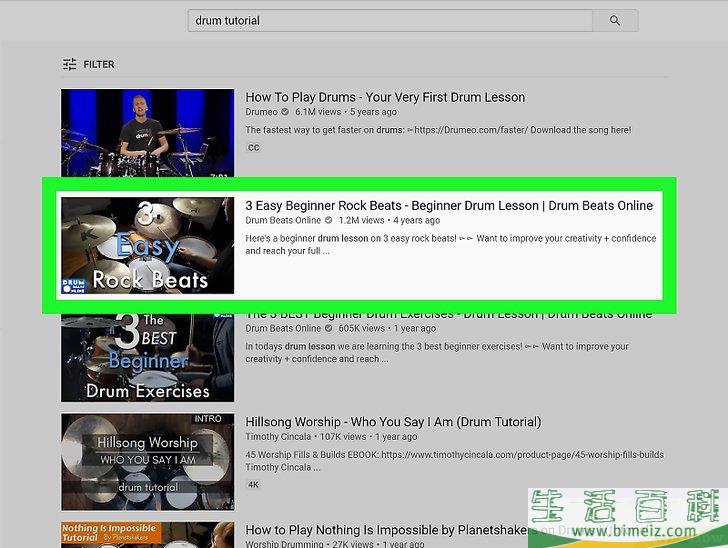Click verified badge beside 605K views
The width and height of the screenshot is (728, 548).
coord(329,328)
